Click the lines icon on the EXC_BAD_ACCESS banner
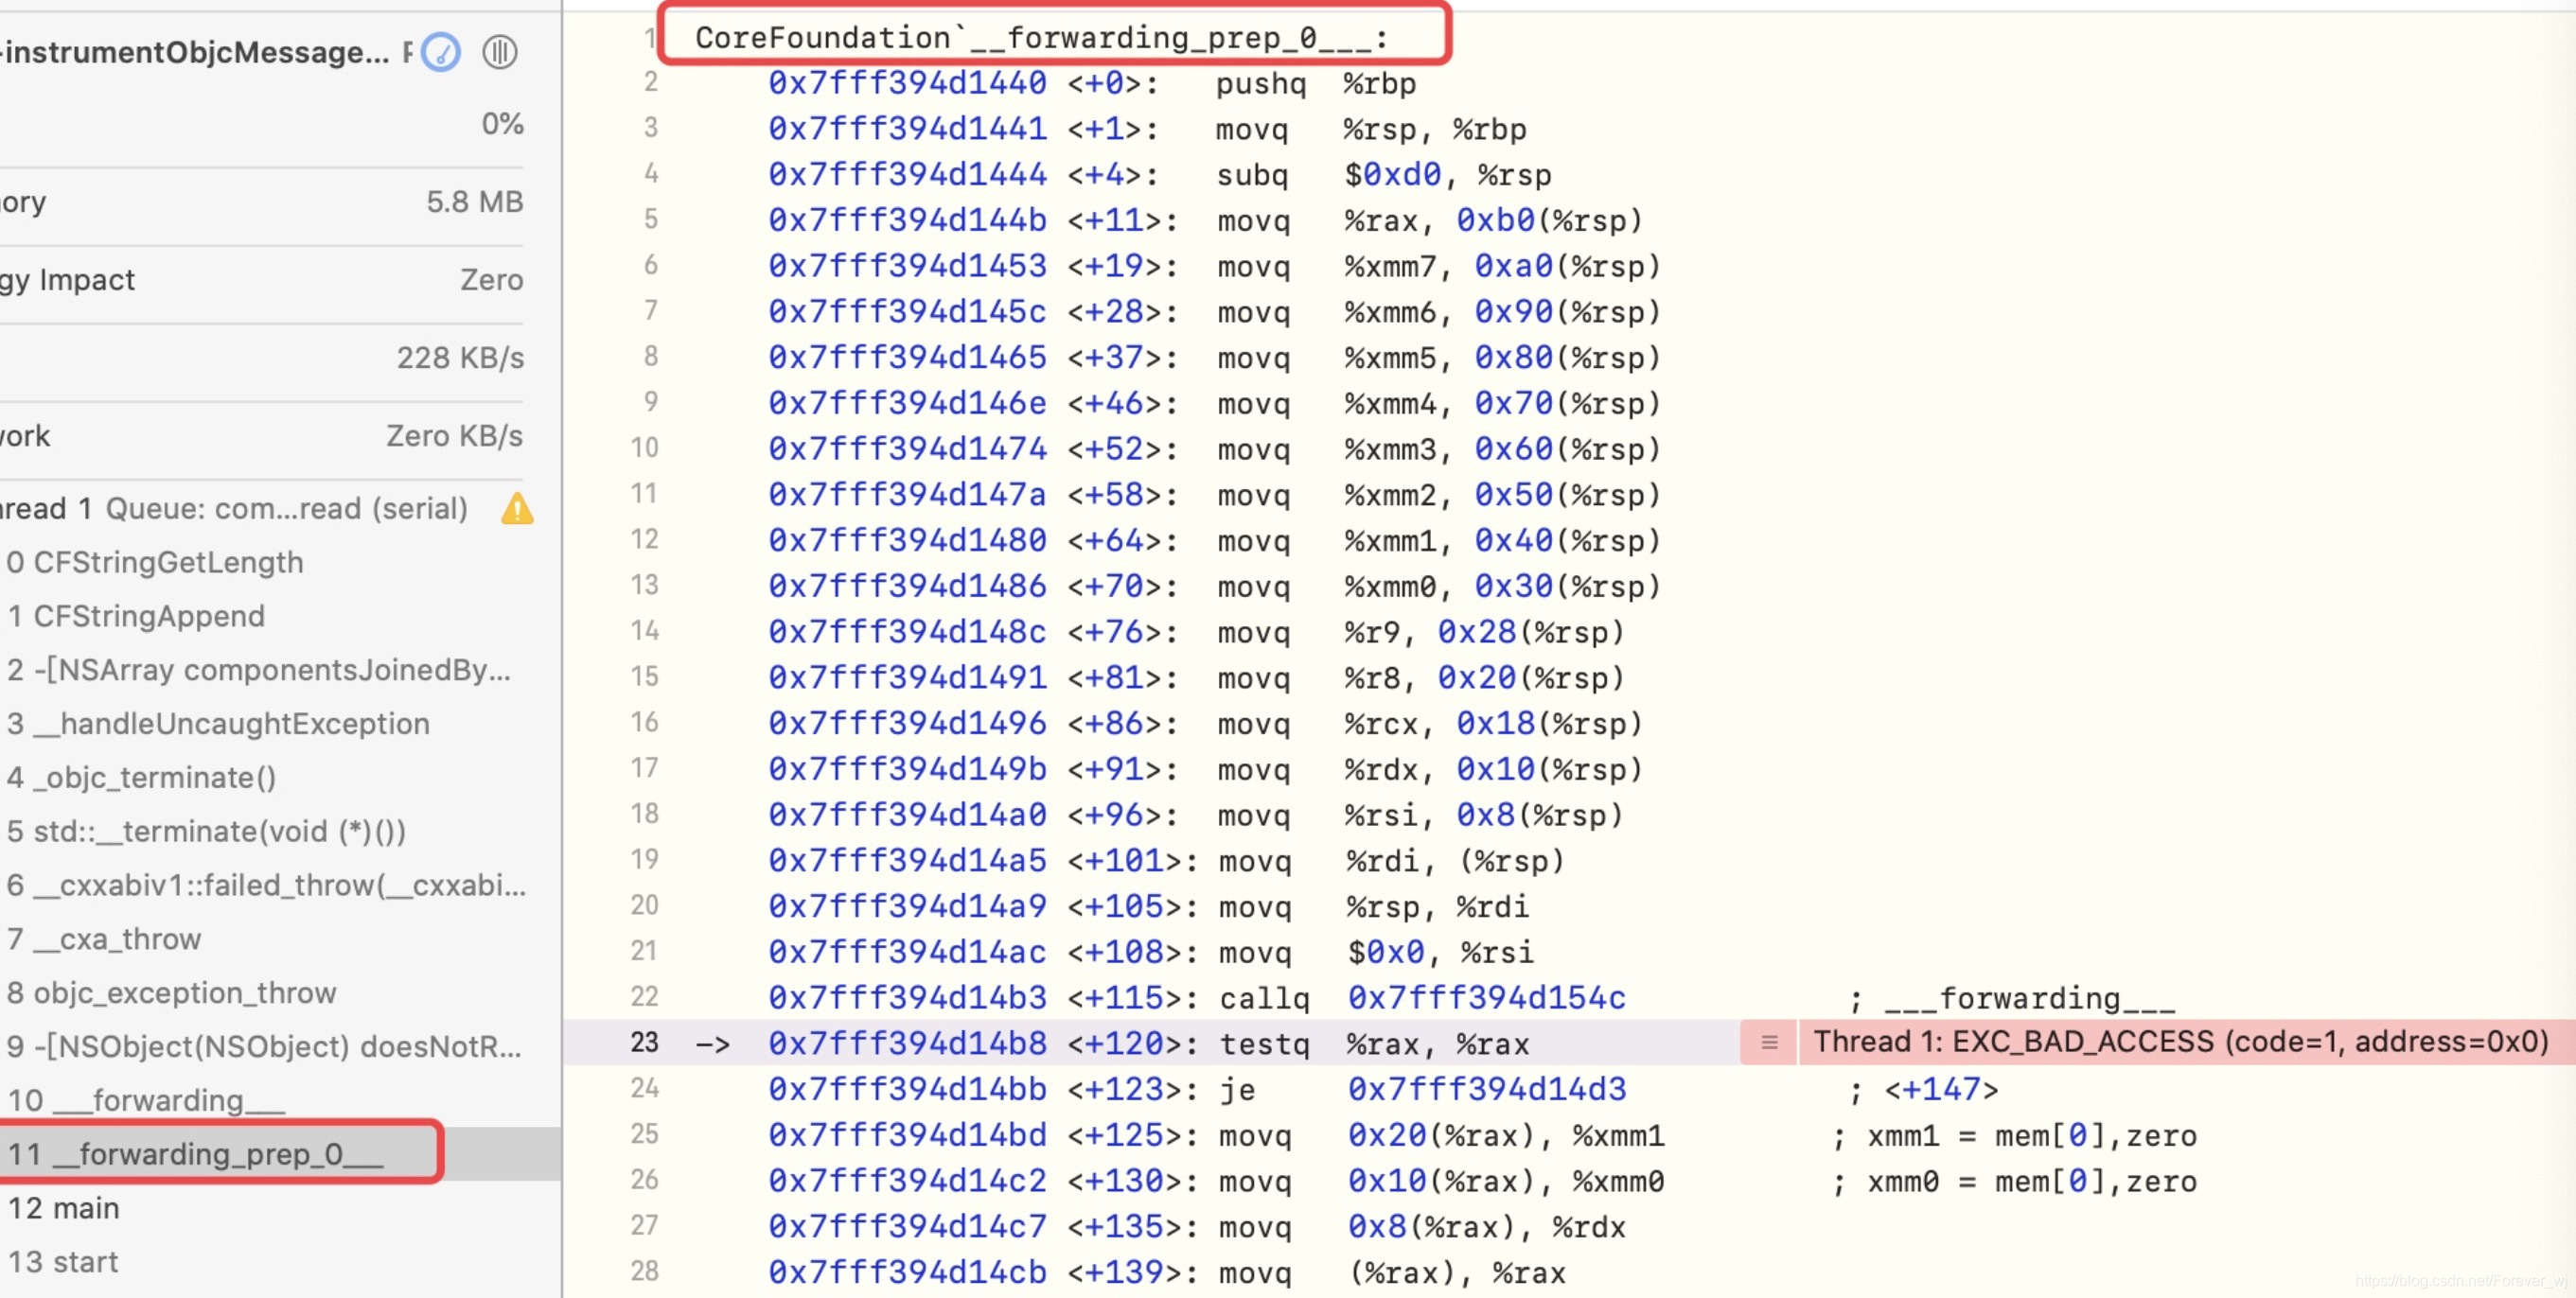The height and width of the screenshot is (1298, 2576). (1769, 1042)
